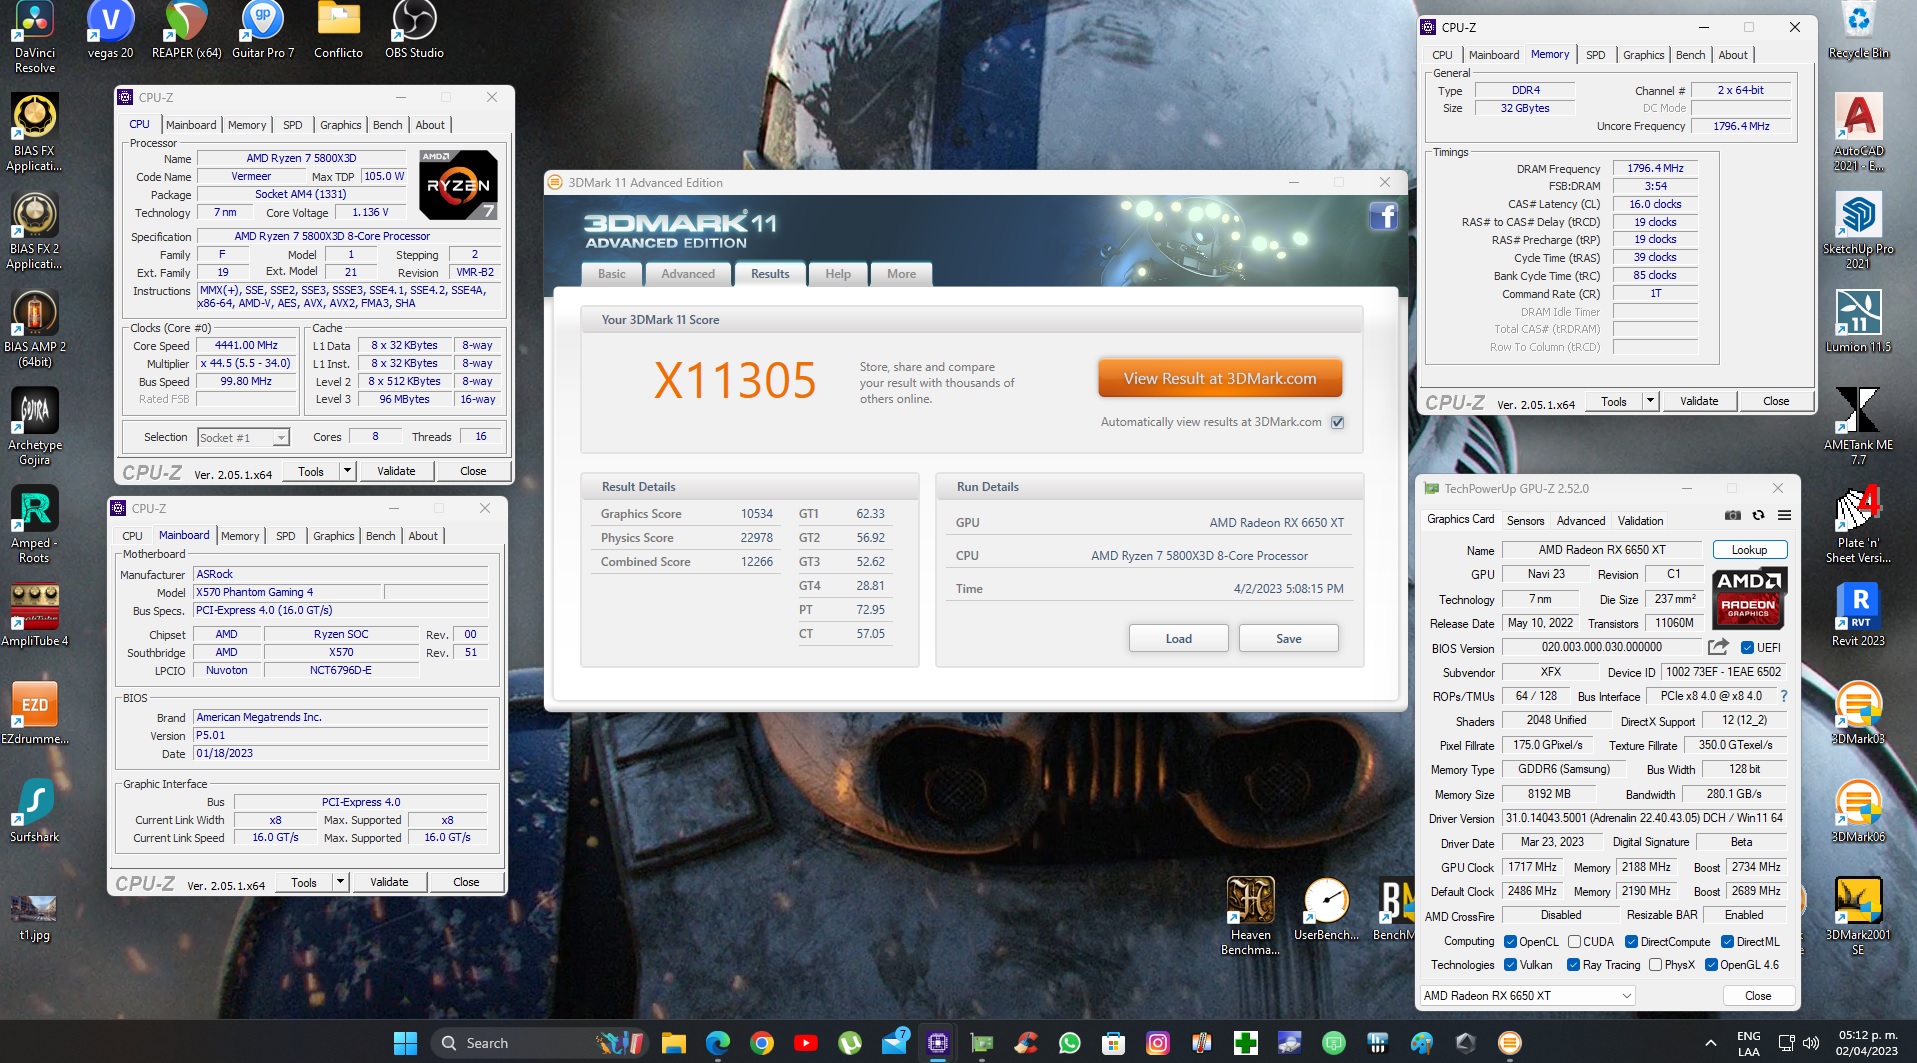The width and height of the screenshot is (1917, 1063).
Task: Open the AMD Radeon RX 6650 XT GPU selector dropdown
Action: (1527, 995)
